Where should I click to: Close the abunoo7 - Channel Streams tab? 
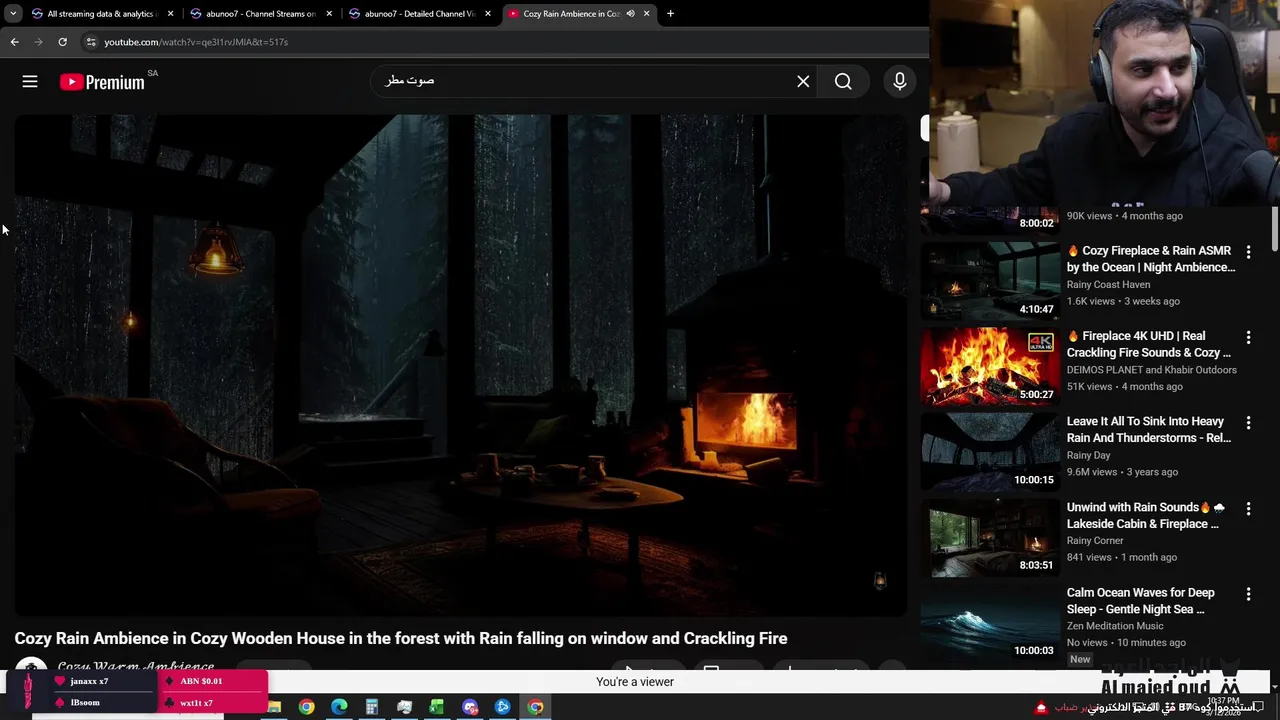click(329, 14)
